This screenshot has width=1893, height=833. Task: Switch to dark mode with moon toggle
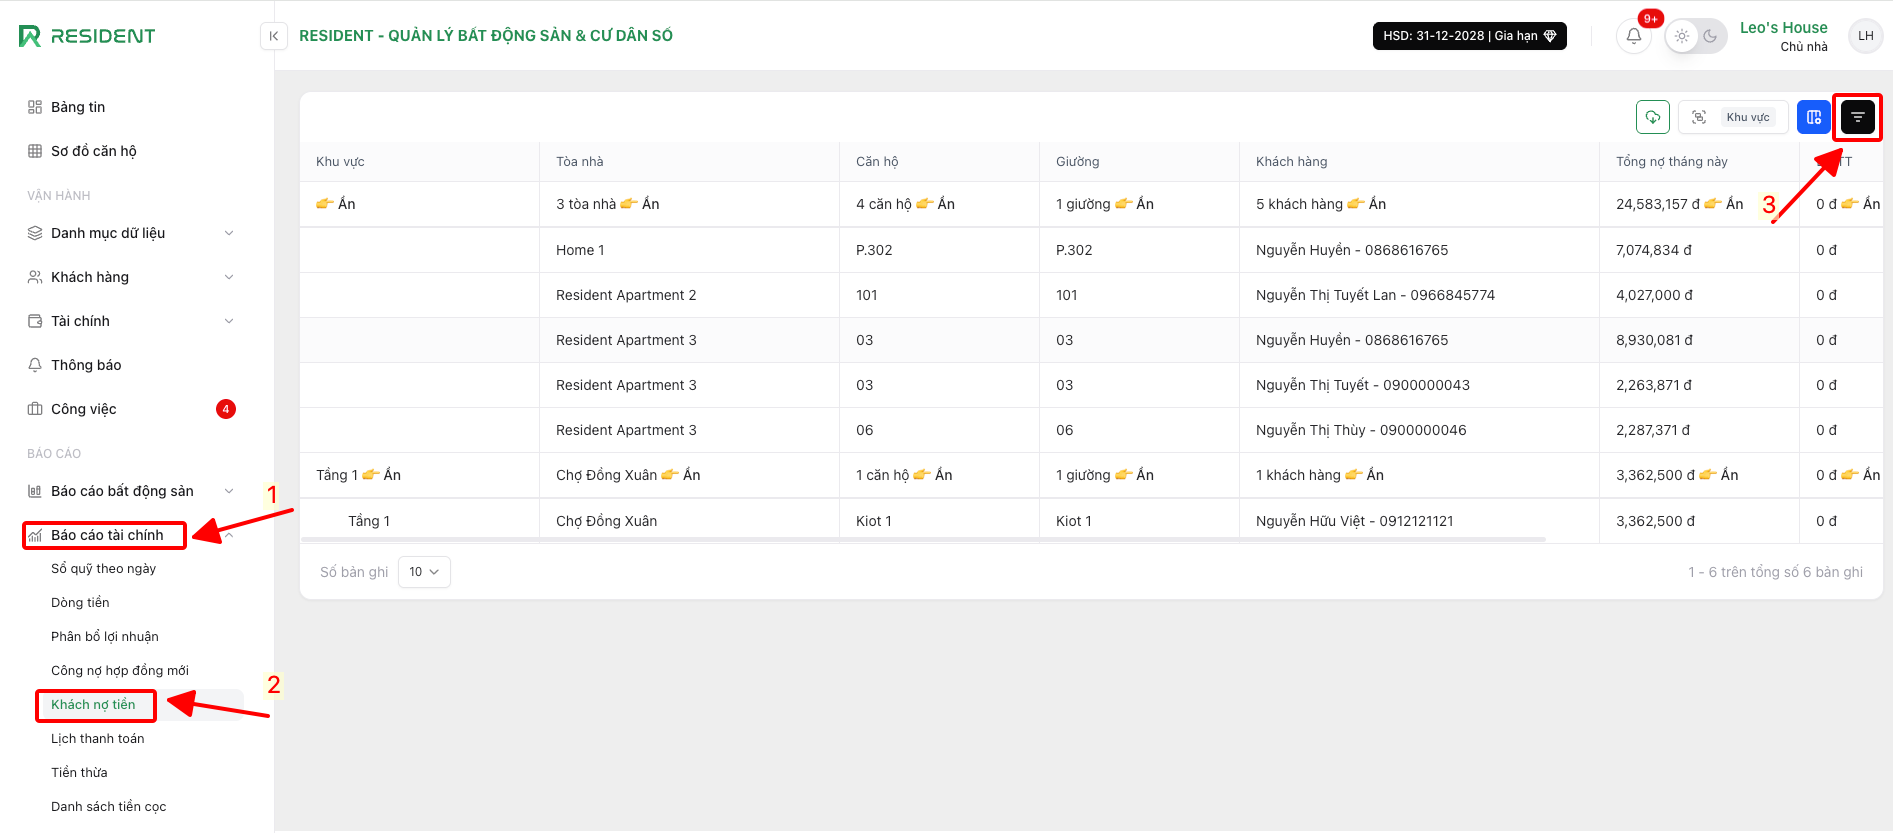click(x=1710, y=36)
